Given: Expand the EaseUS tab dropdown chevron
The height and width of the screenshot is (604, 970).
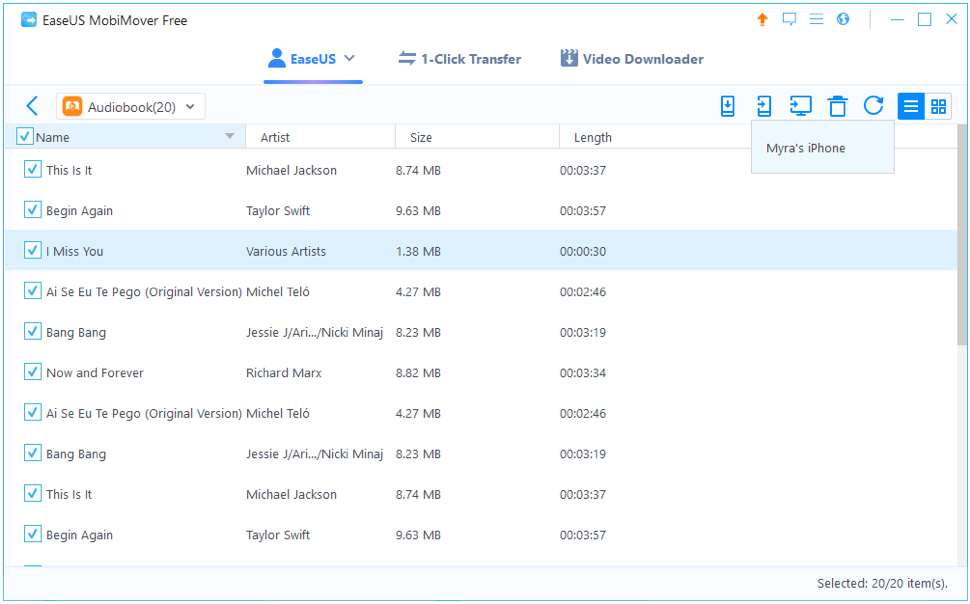Looking at the screenshot, I should pos(350,58).
